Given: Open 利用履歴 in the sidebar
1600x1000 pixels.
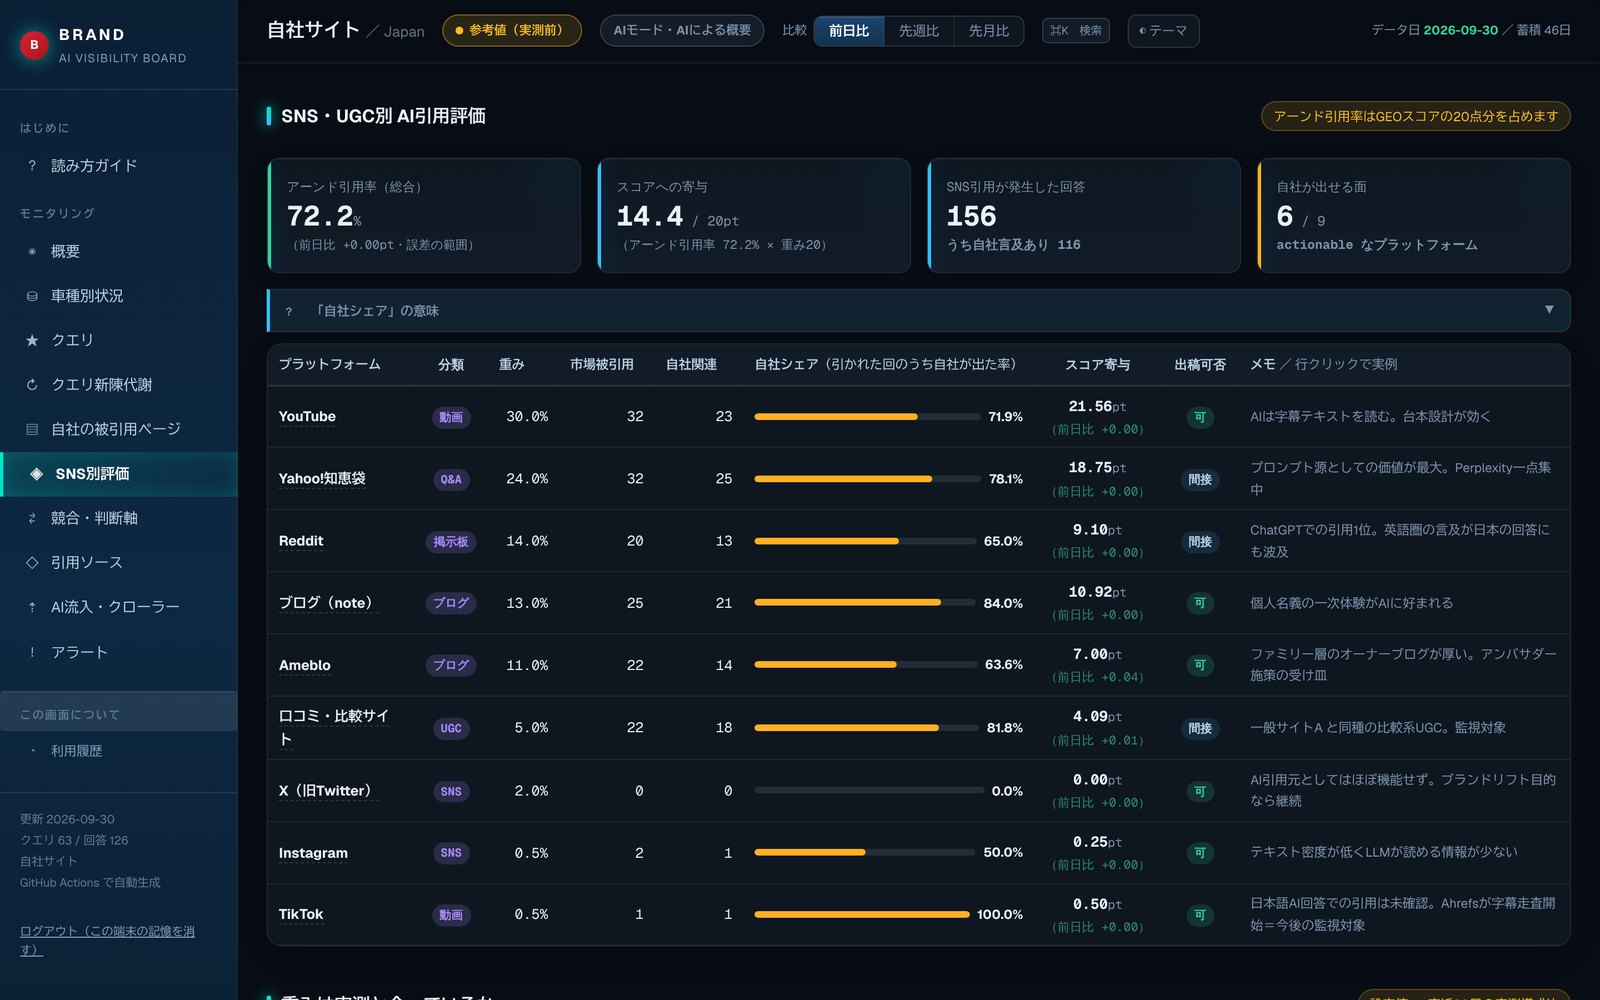Looking at the screenshot, I should click(x=119, y=751).
